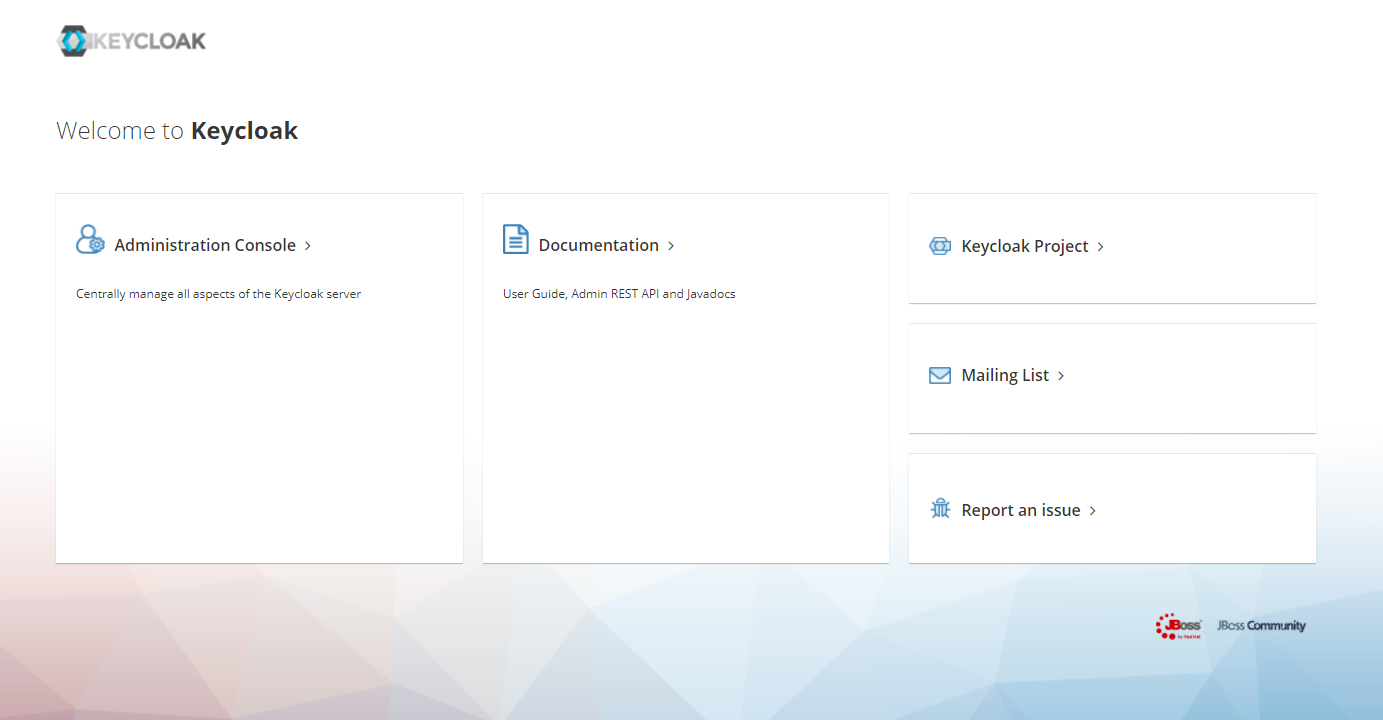This screenshot has height=720, width=1383.
Task: Select the Report an issue link
Action: 1020,510
